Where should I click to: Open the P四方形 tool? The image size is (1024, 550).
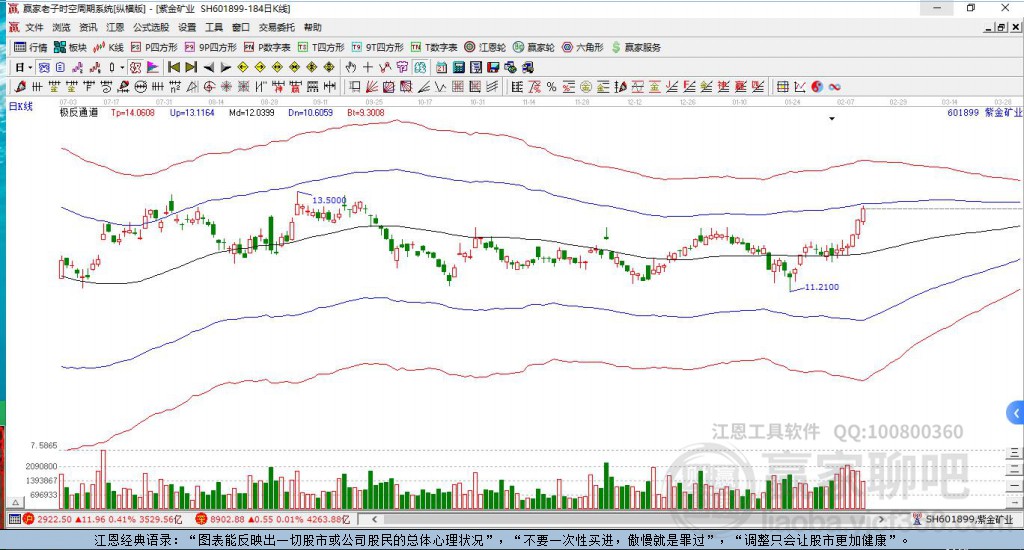pos(154,47)
